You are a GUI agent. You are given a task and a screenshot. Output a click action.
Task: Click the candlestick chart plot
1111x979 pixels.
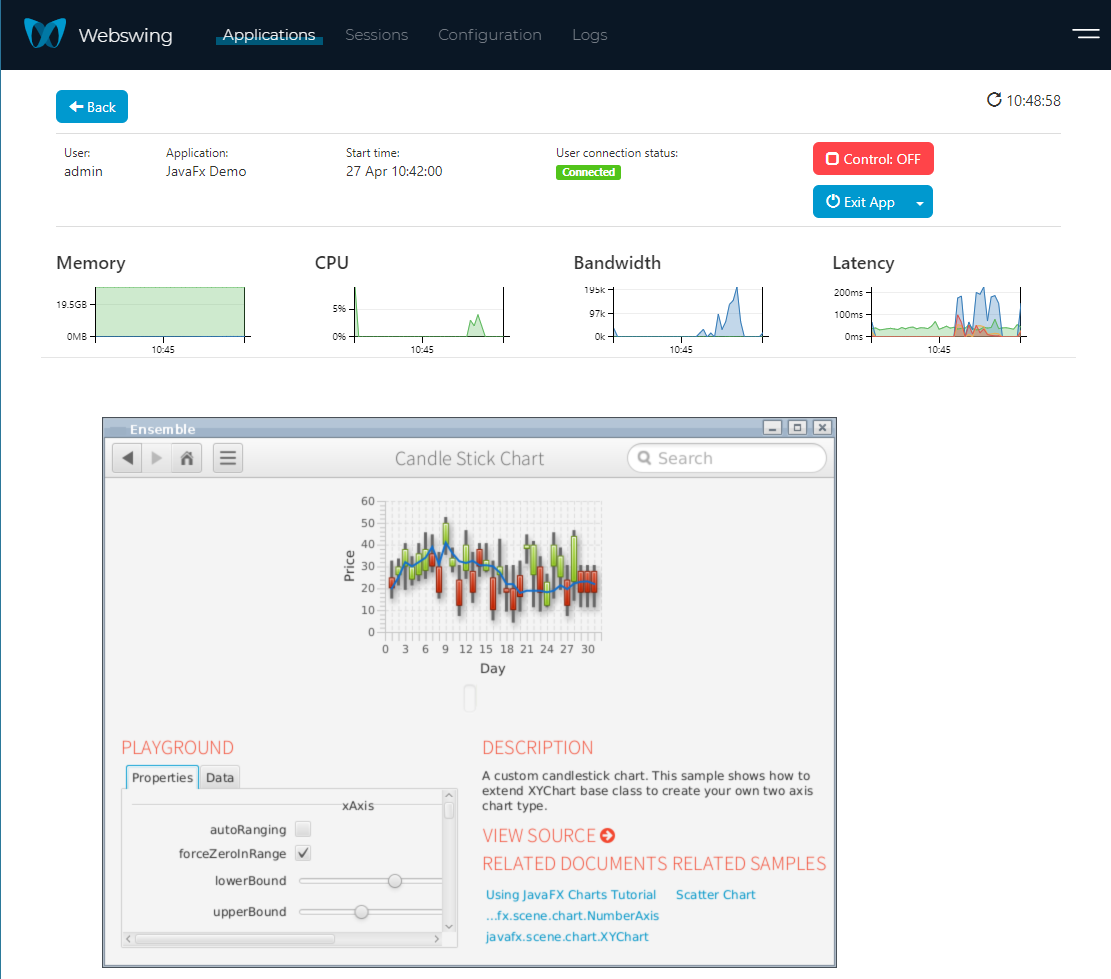click(x=493, y=566)
